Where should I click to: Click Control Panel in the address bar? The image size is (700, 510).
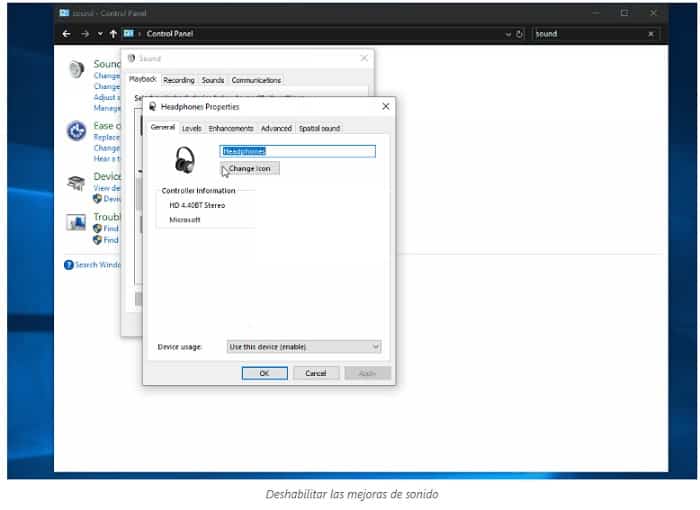tap(170, 34)
